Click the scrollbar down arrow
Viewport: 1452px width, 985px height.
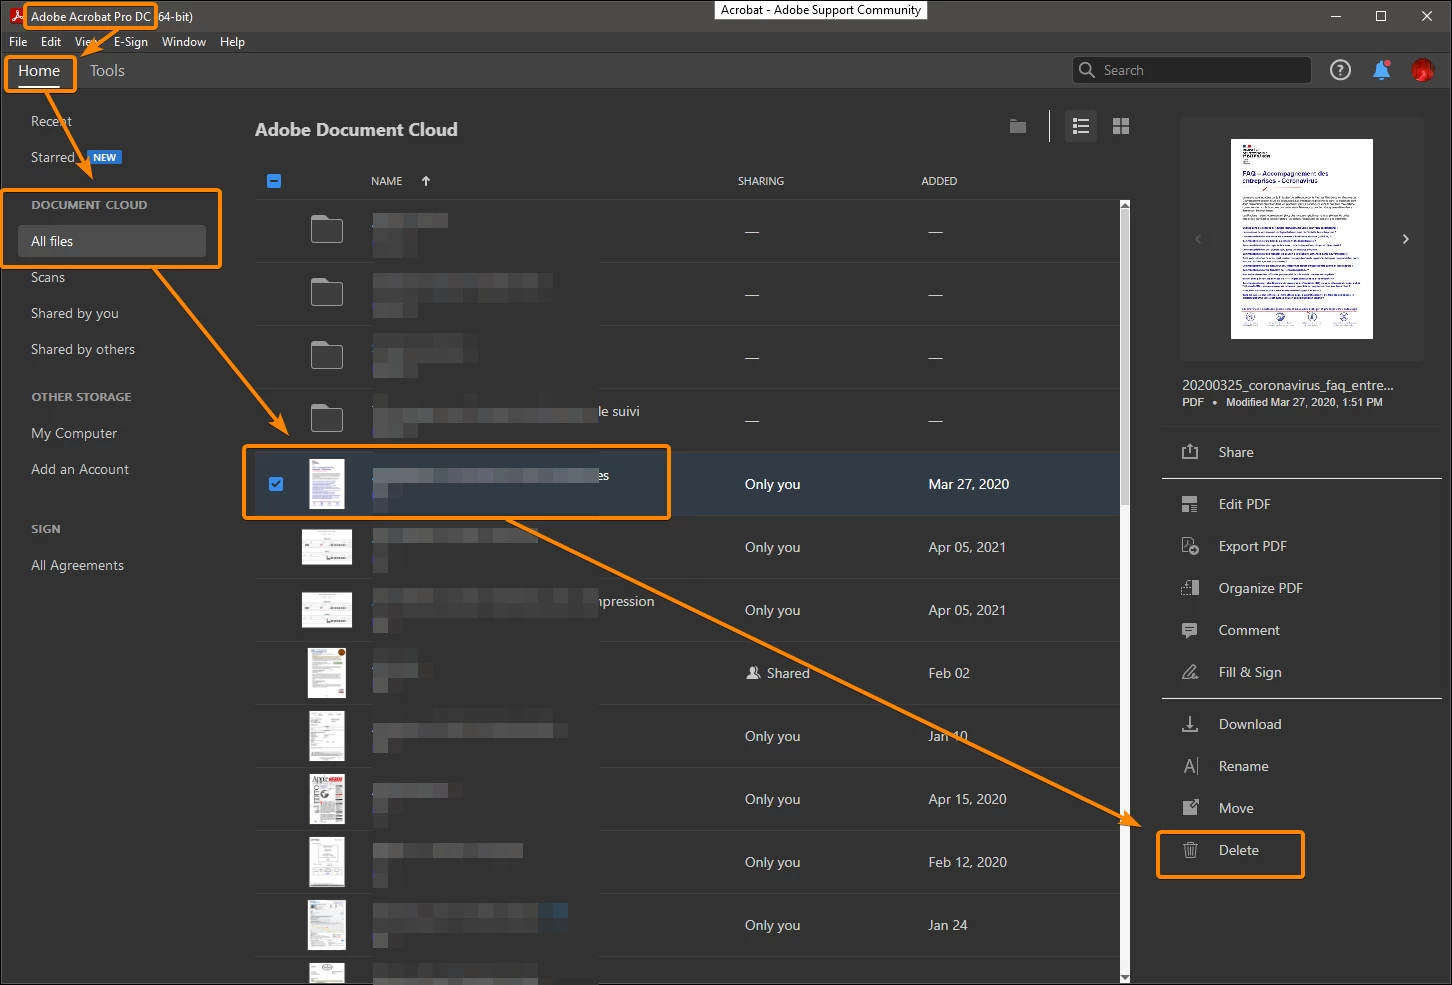tap(1125, 977)
